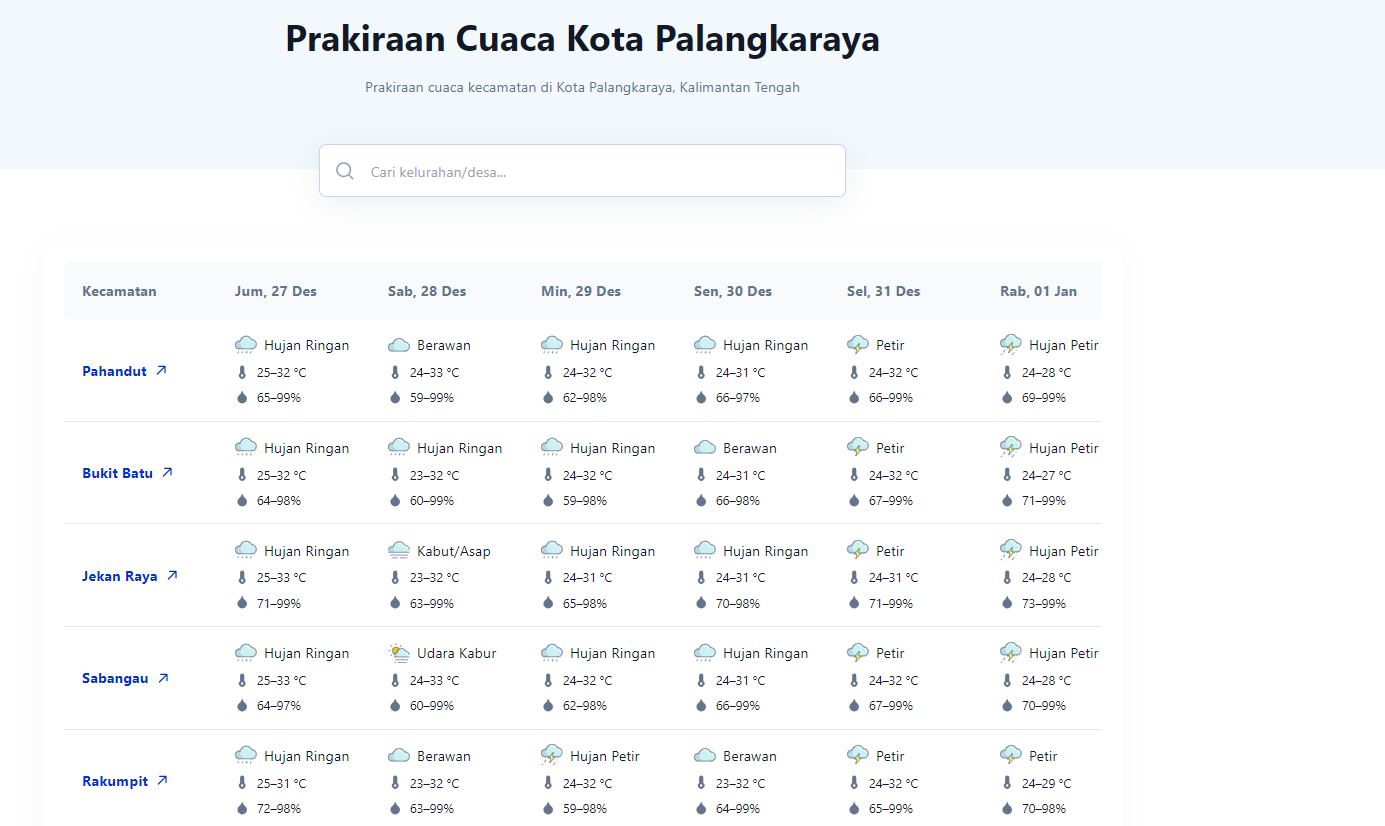Click the arrow icon next to Pahandut

(x=161, y=370)
